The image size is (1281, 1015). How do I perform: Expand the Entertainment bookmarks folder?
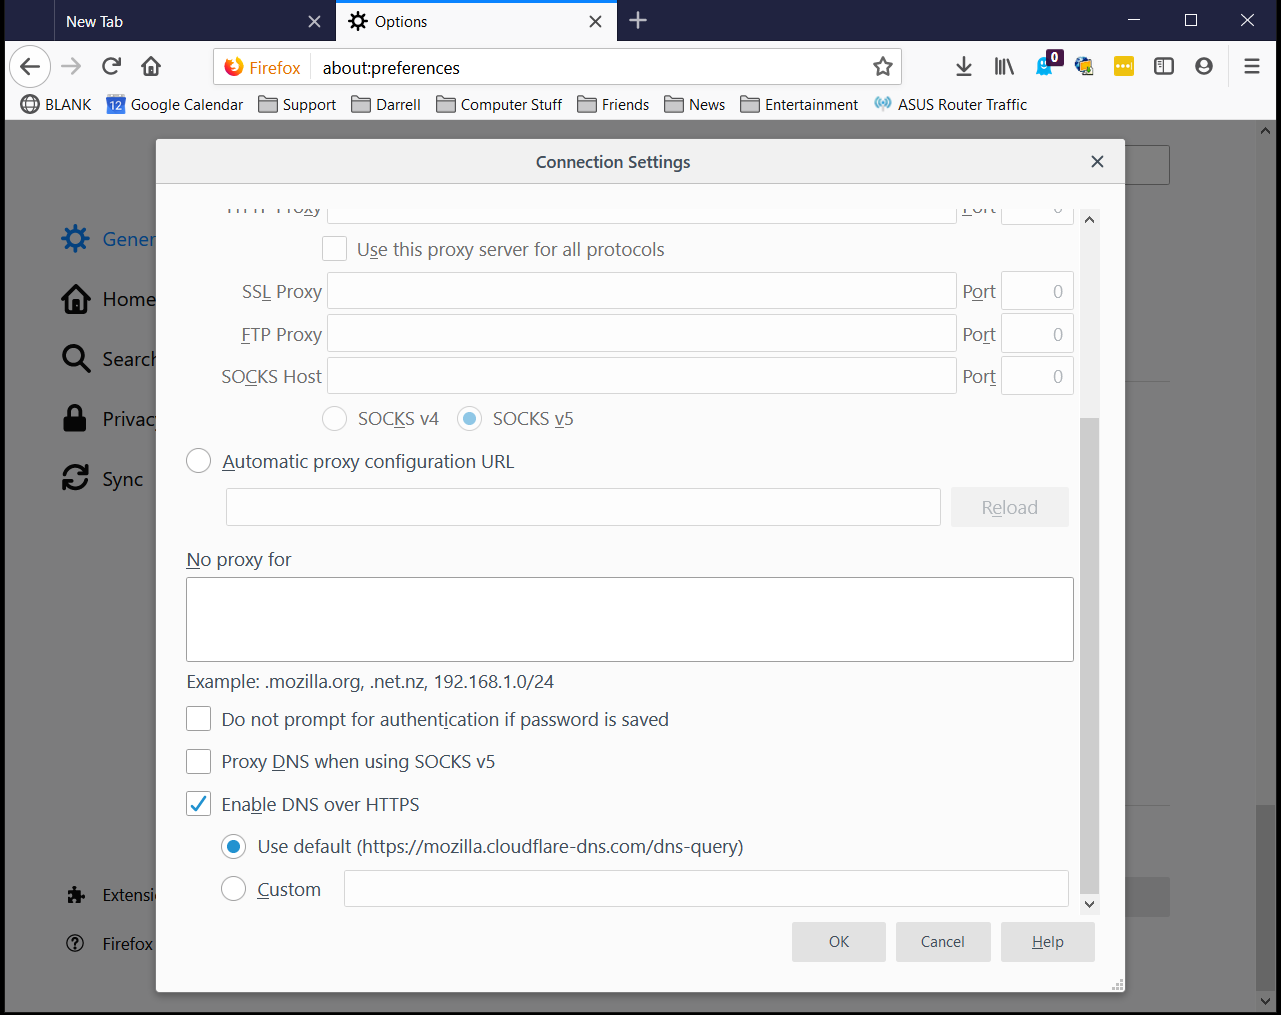799,105
